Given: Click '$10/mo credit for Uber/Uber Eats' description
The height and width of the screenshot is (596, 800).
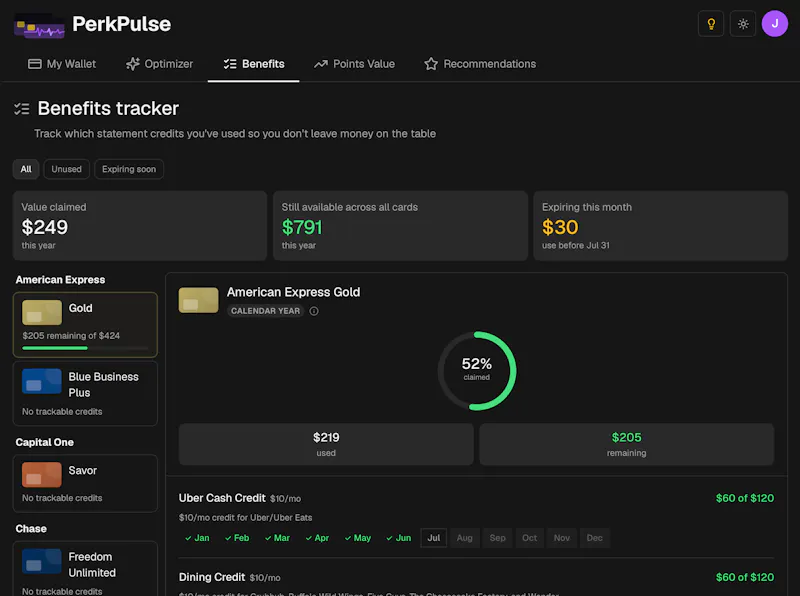Looking at the screenshot, I should coord(245,517).
